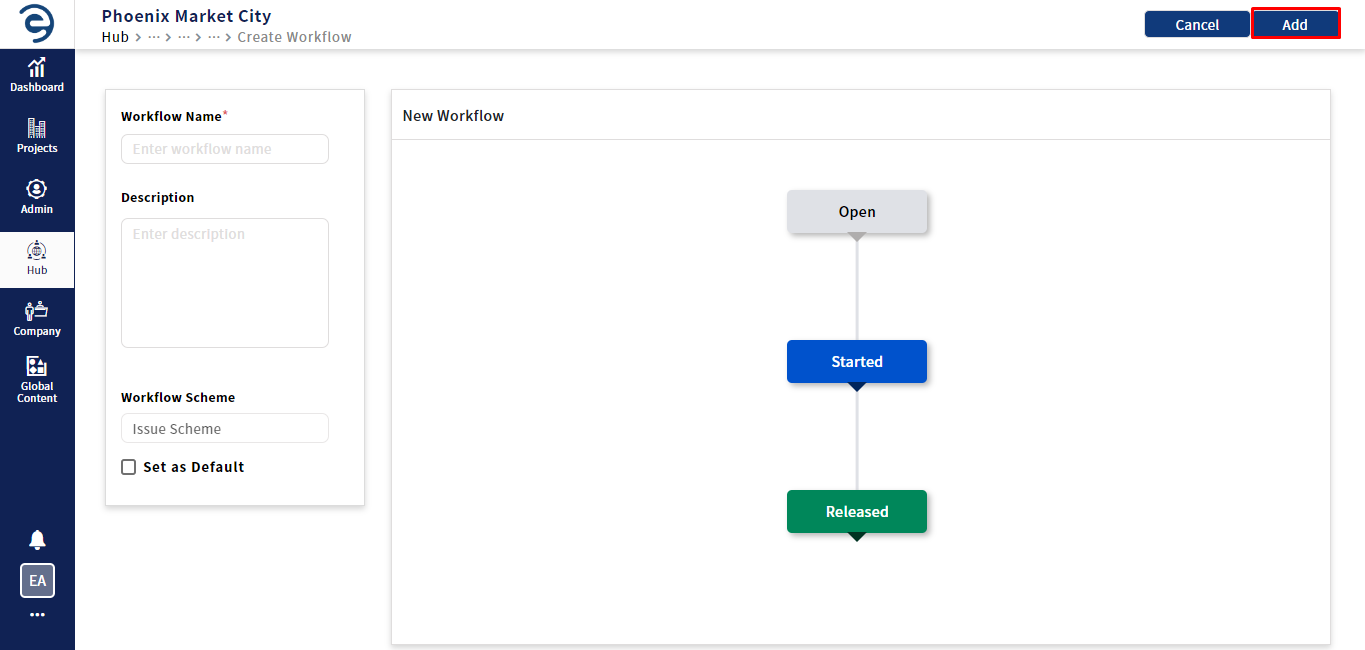Click the arrow under the Open node
This screenshot has width=1365, height=650.
[857, 237]
